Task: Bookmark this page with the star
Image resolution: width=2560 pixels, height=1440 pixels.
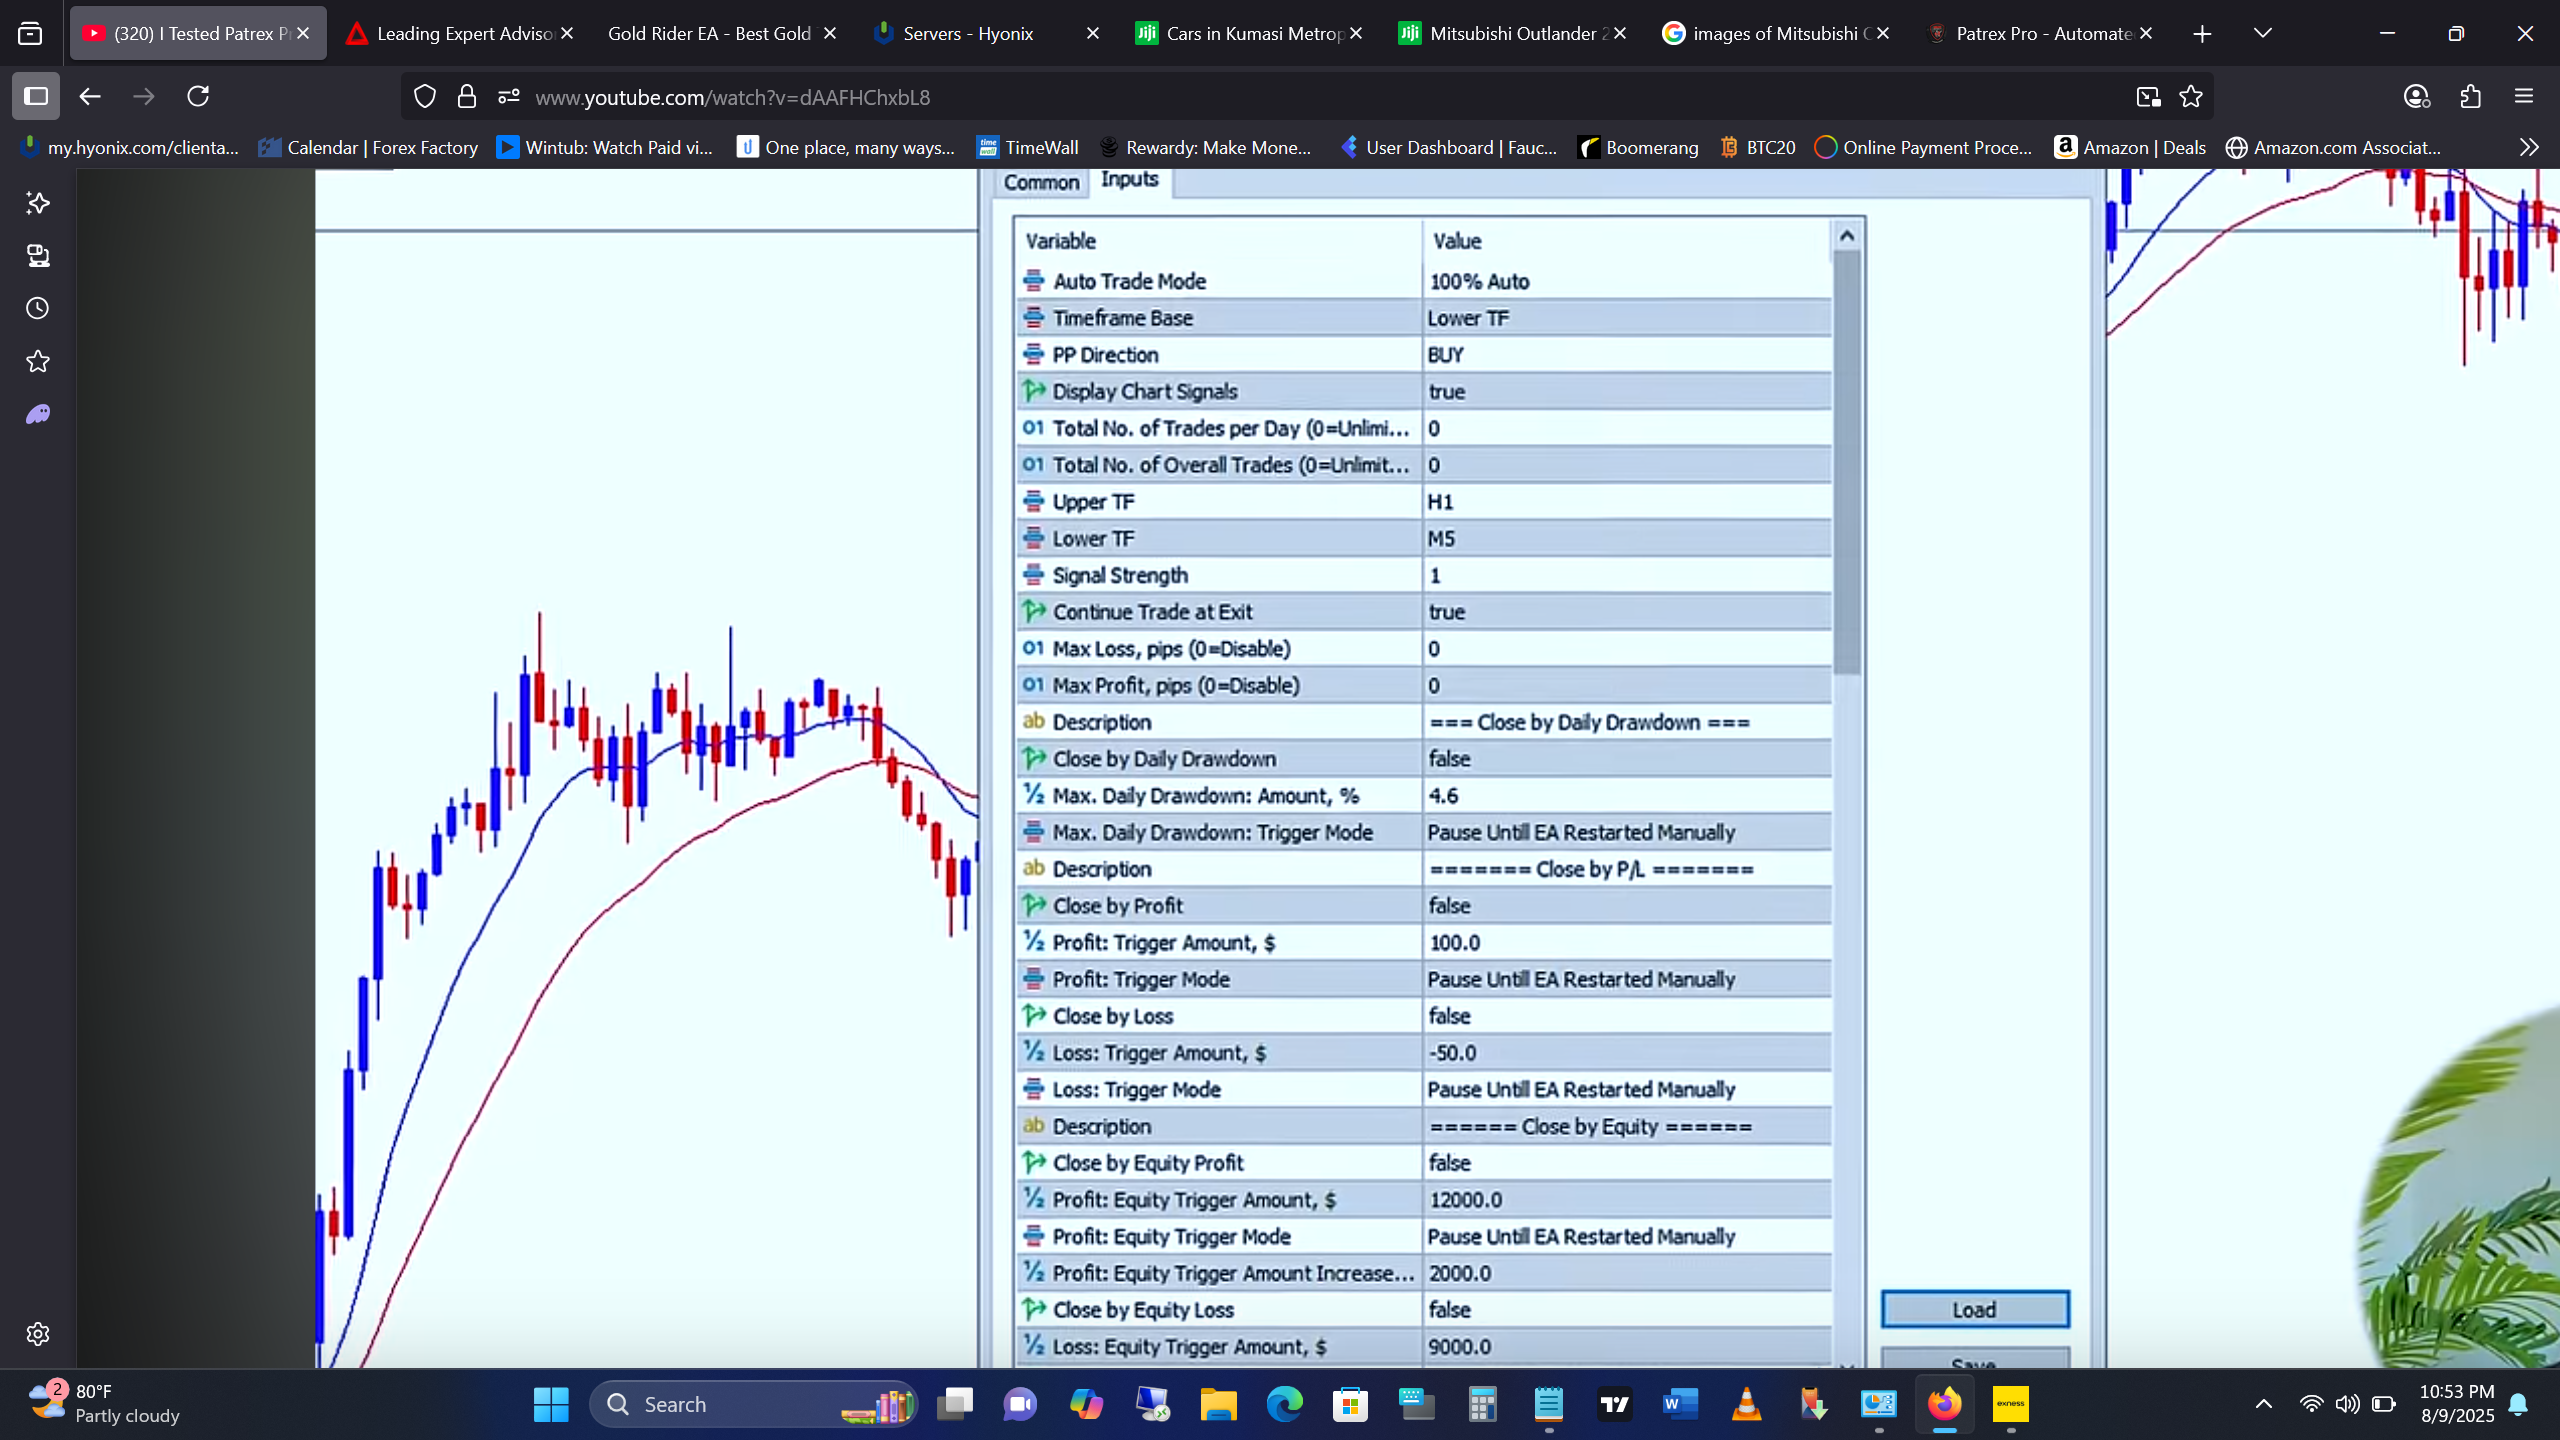Action: point(2191,97)
